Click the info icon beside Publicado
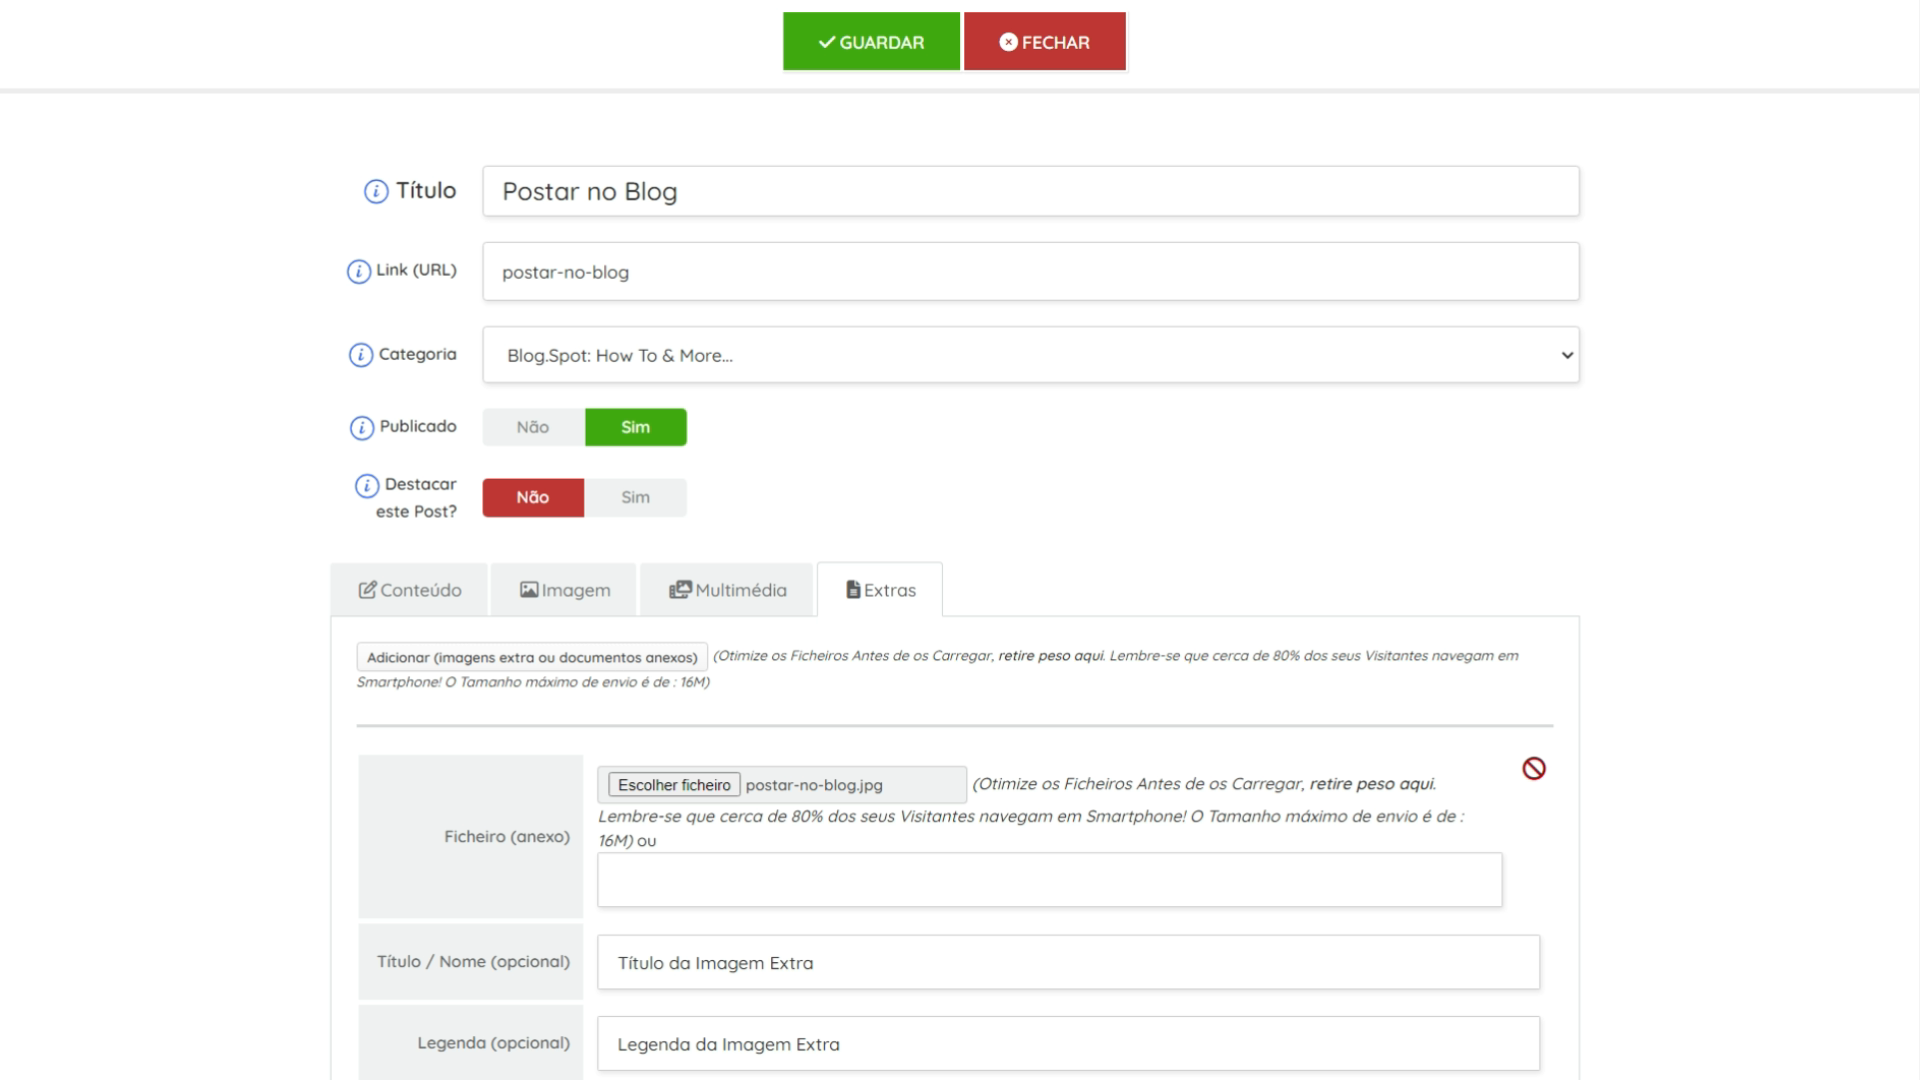This screenshot has height=1080, width=1920. pyautogui.click(x=361, y=427)
